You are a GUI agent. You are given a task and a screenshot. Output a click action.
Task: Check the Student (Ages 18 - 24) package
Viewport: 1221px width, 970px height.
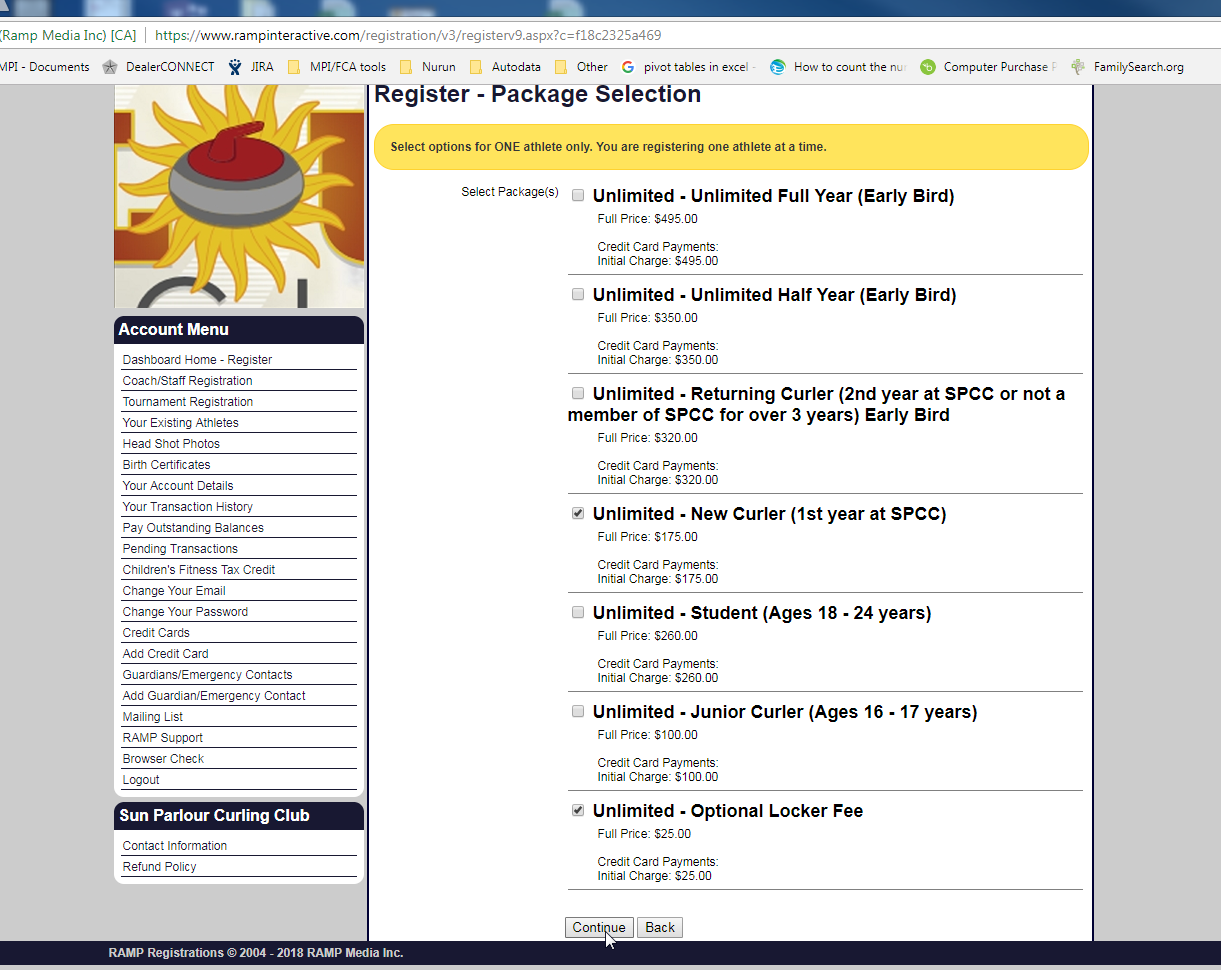[578, 612]
